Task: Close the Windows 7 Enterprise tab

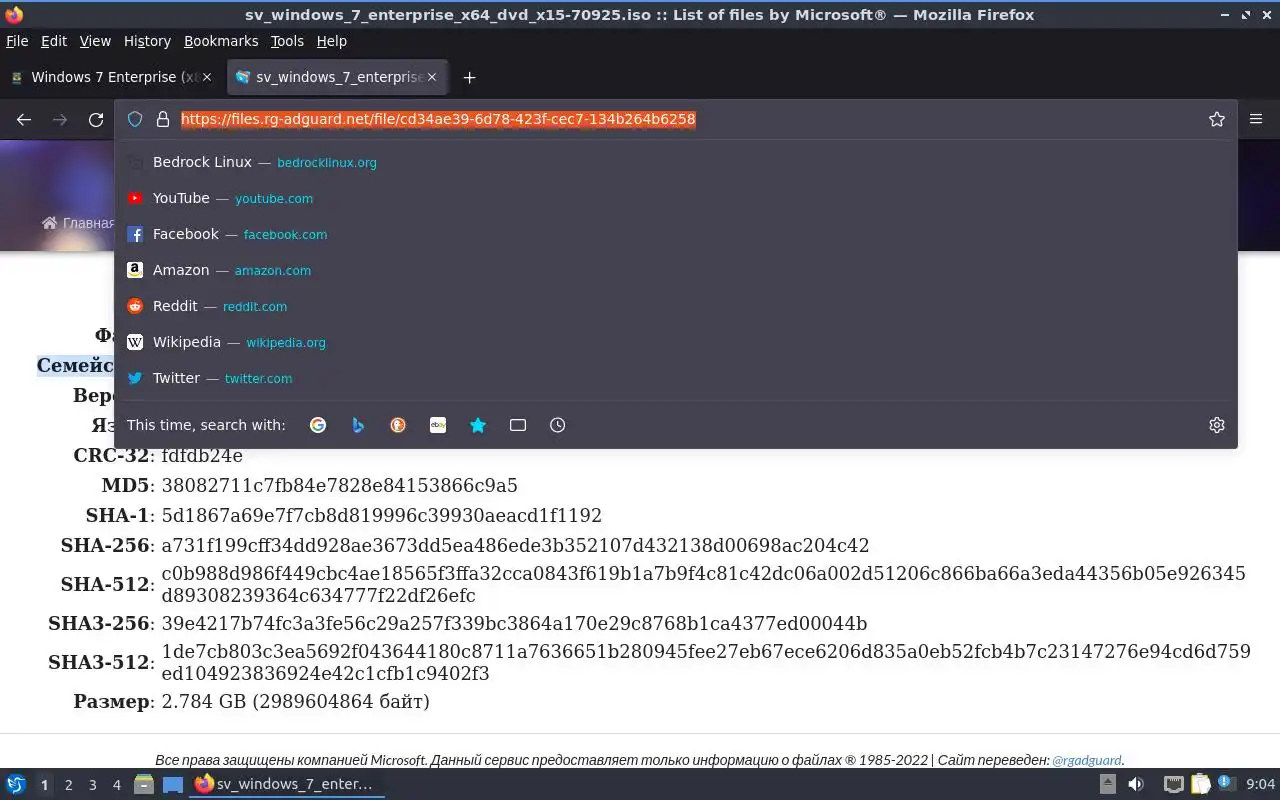Action: tap(207, 77)
